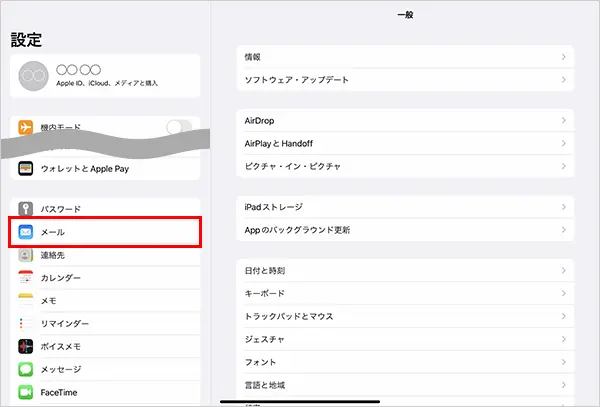Open the パスワード settings entry

[x=105, y=209]
